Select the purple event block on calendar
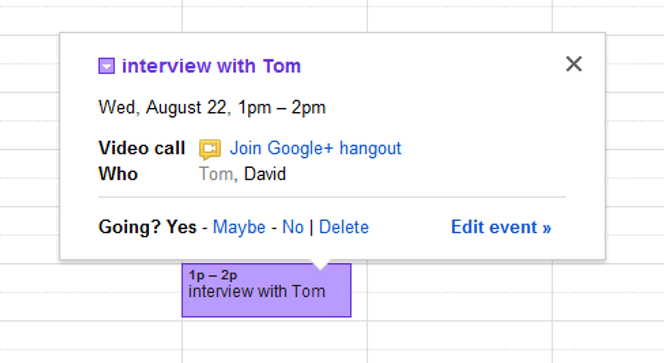 266,290
